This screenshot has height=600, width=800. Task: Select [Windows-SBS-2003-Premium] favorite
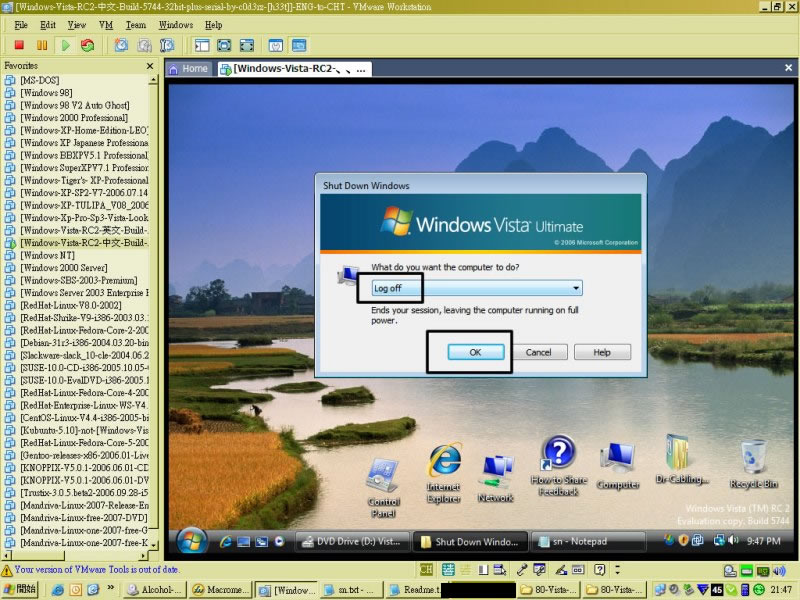[79, 280]
